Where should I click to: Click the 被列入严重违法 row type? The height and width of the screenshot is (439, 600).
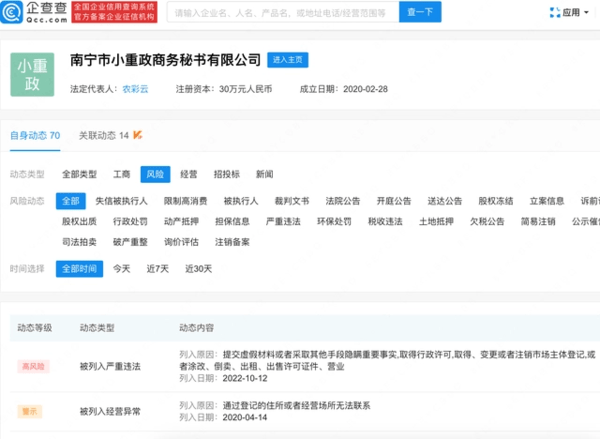[x=110, y=367]
